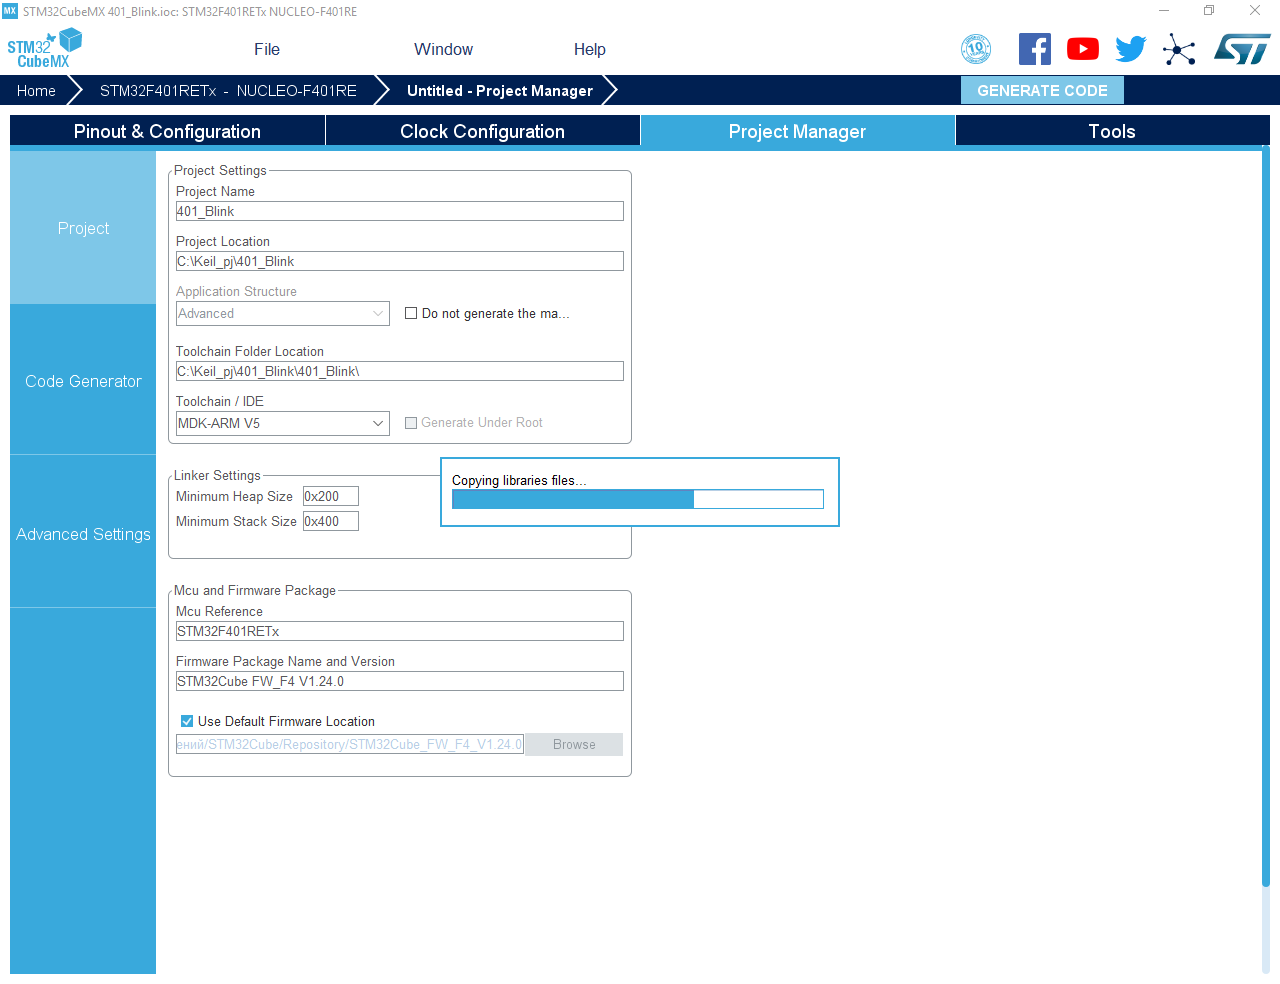The height and width of the screenshot is (984, 1280).
Task: Select Untitled - Project Manager breadcrumb
Action: coord(500,91)
